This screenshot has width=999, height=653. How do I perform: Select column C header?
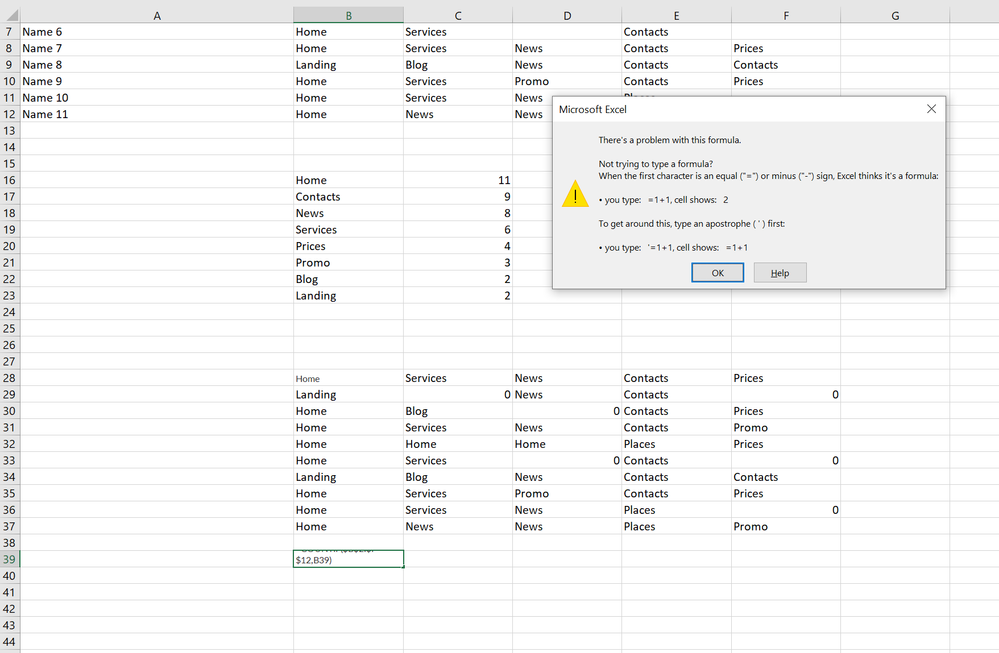(x=458, y=15)
